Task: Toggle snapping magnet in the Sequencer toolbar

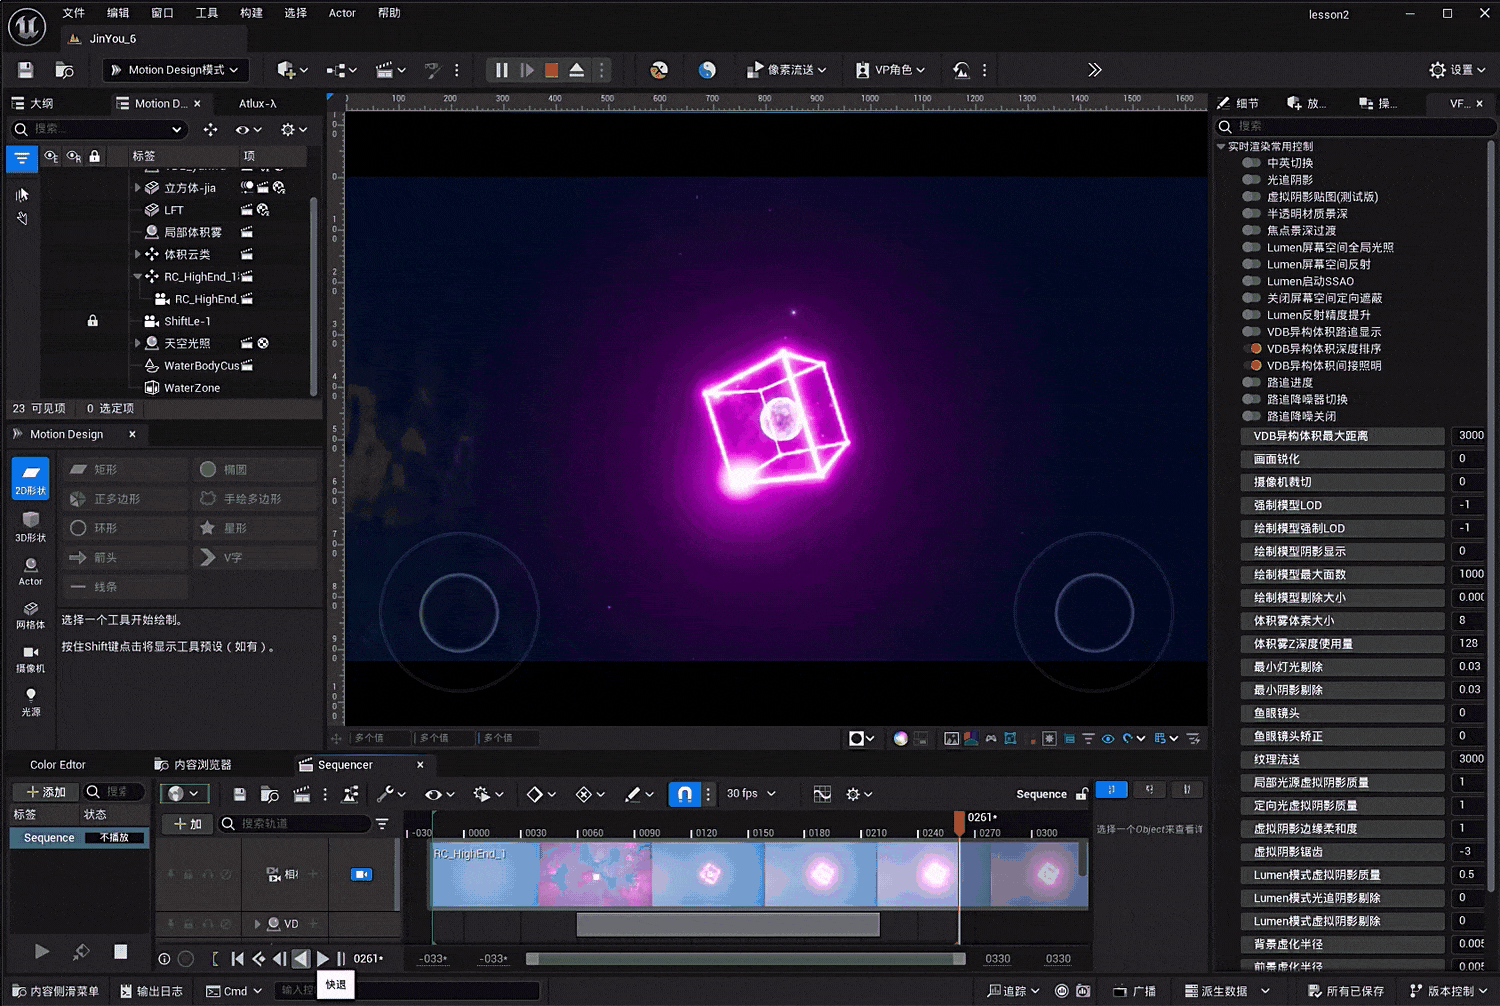Action: click(684, 793)
